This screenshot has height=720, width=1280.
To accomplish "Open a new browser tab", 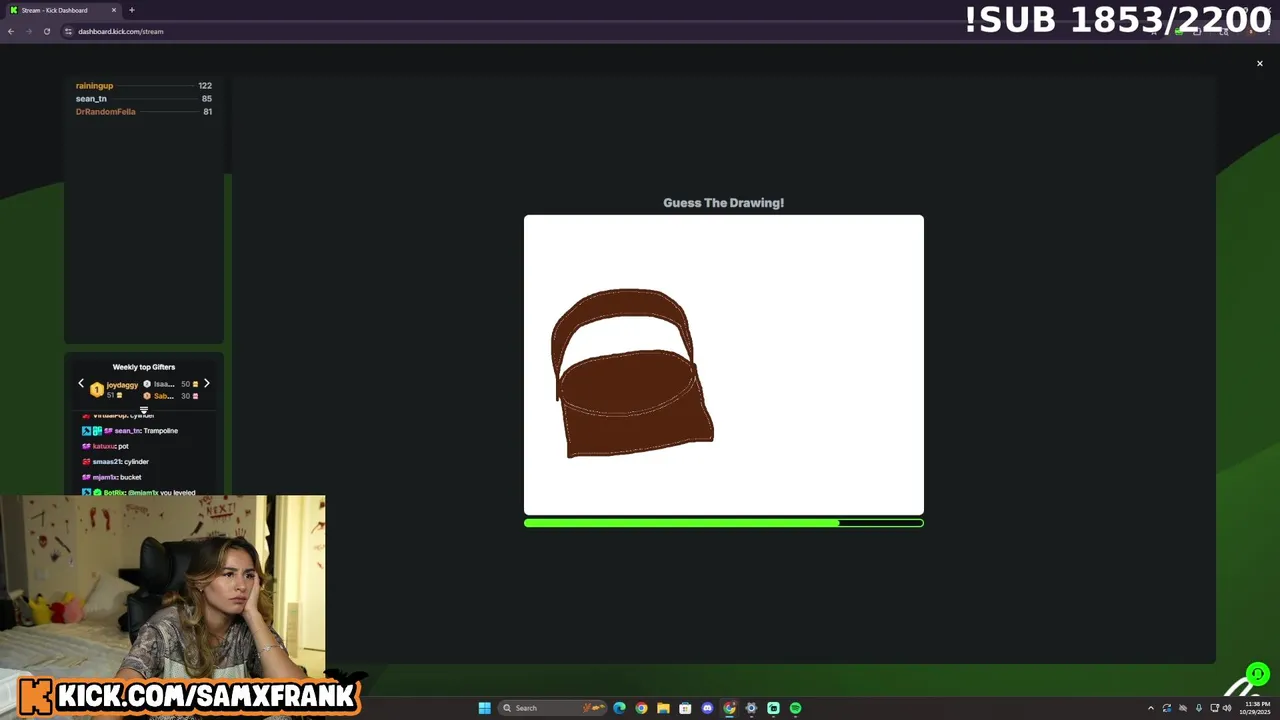I will [132, 10].
